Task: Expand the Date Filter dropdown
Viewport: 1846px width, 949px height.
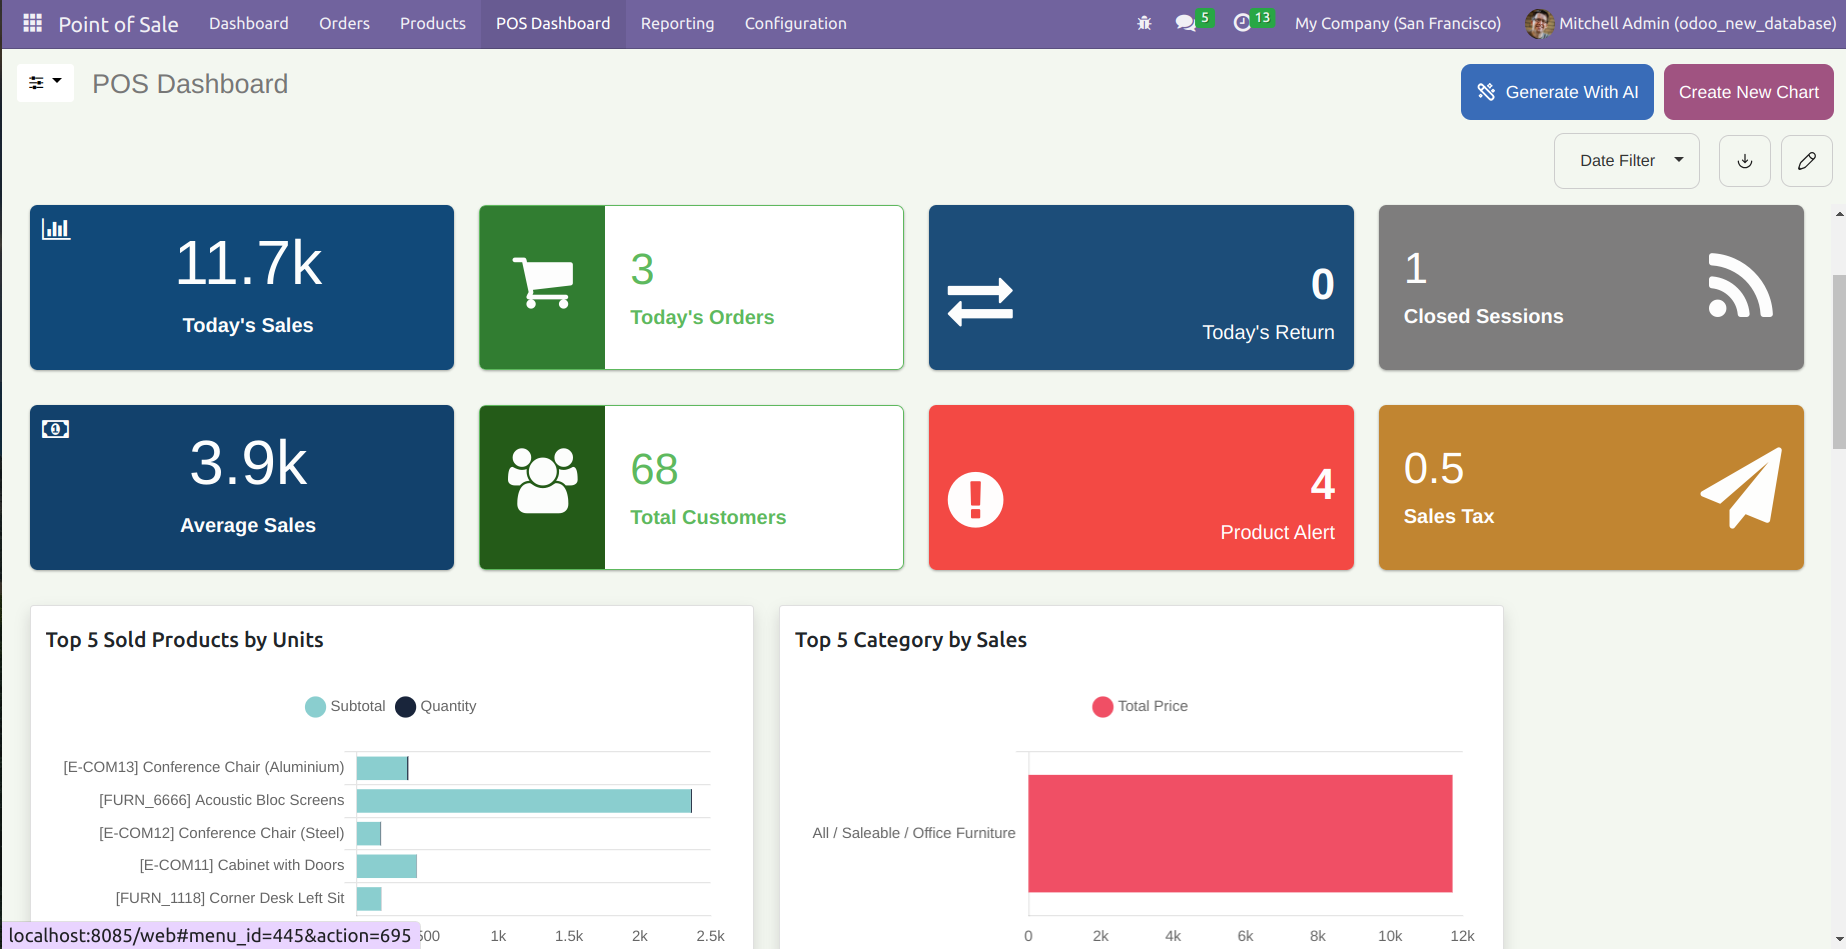Action: coord(1626,161)
